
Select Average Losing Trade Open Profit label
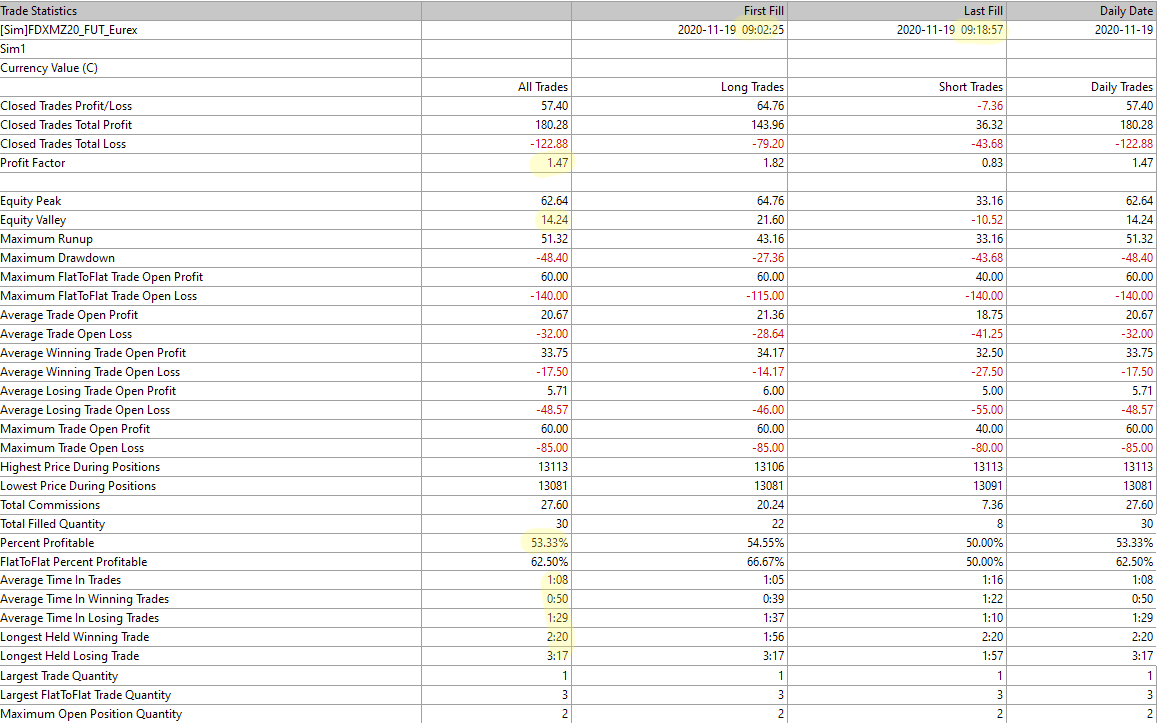[x=89, y=391]
